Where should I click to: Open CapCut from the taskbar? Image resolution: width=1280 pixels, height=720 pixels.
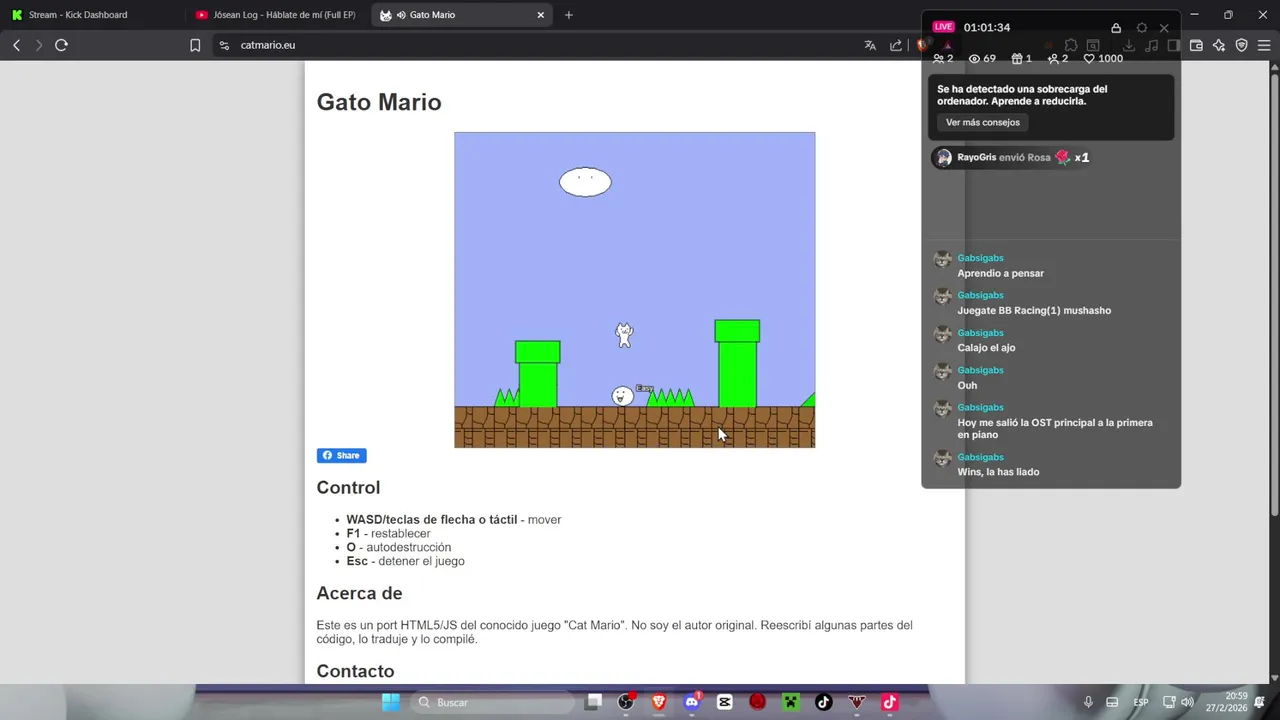pos(725,702)
